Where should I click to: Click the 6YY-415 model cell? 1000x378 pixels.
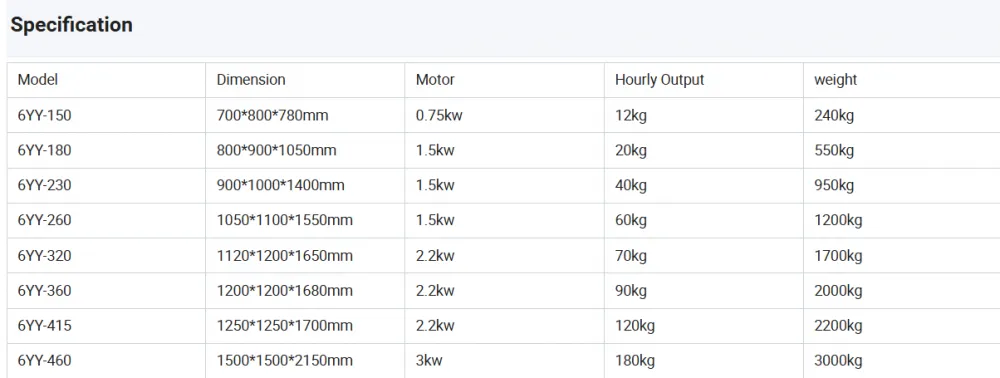click(x=107, y=326)
